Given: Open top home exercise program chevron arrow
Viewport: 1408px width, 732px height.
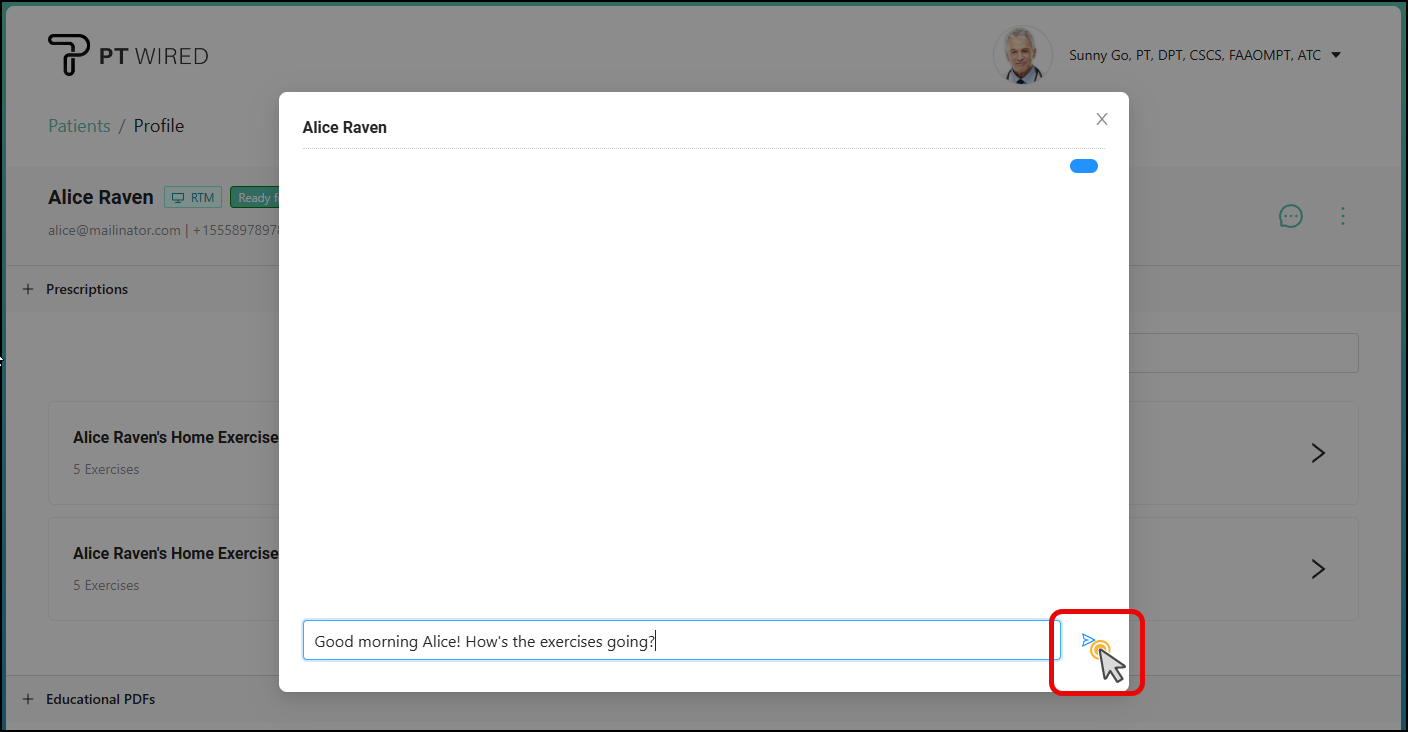Looking at the screenshot, I should [x=1317, y=453].
